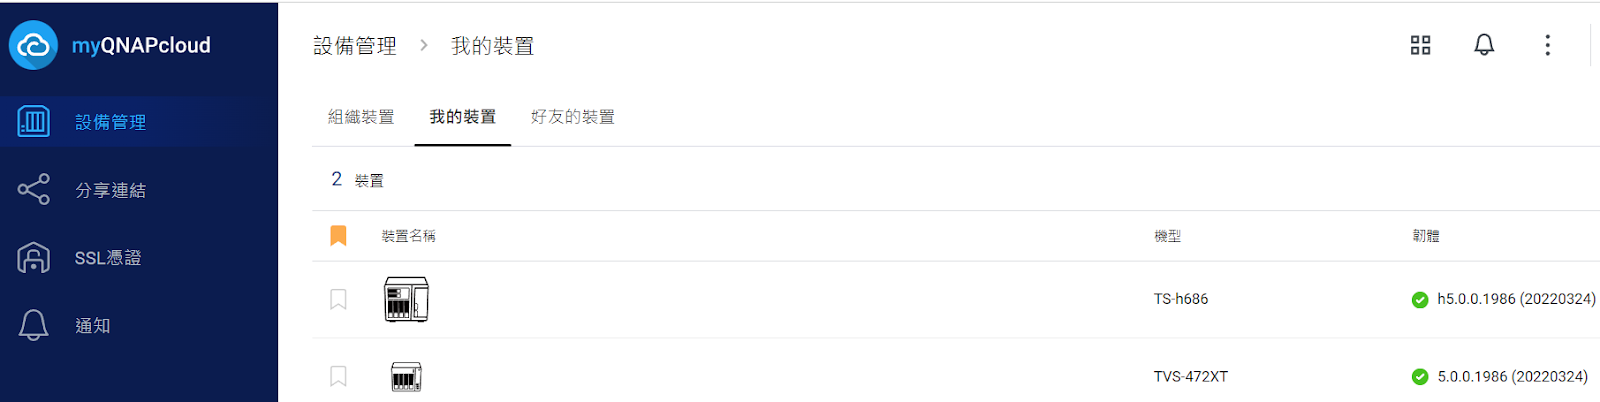Click the 通知 bell icon in sidebar
Screen dimensions: 1600x402
33,325
